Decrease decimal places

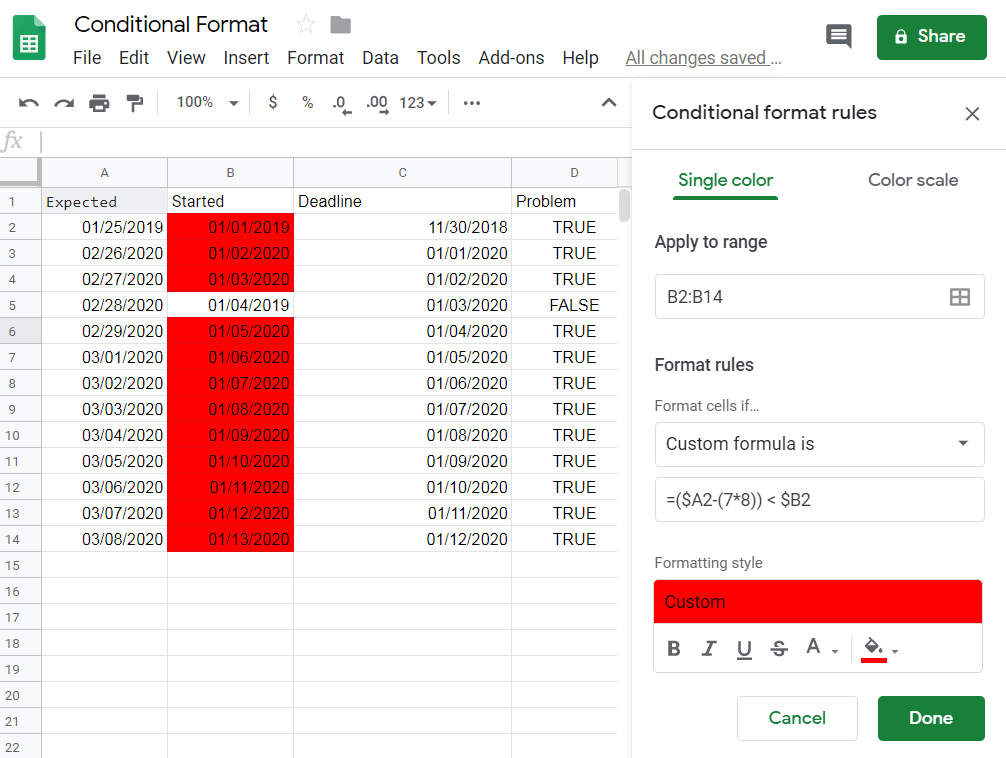(x=341, y=103)
